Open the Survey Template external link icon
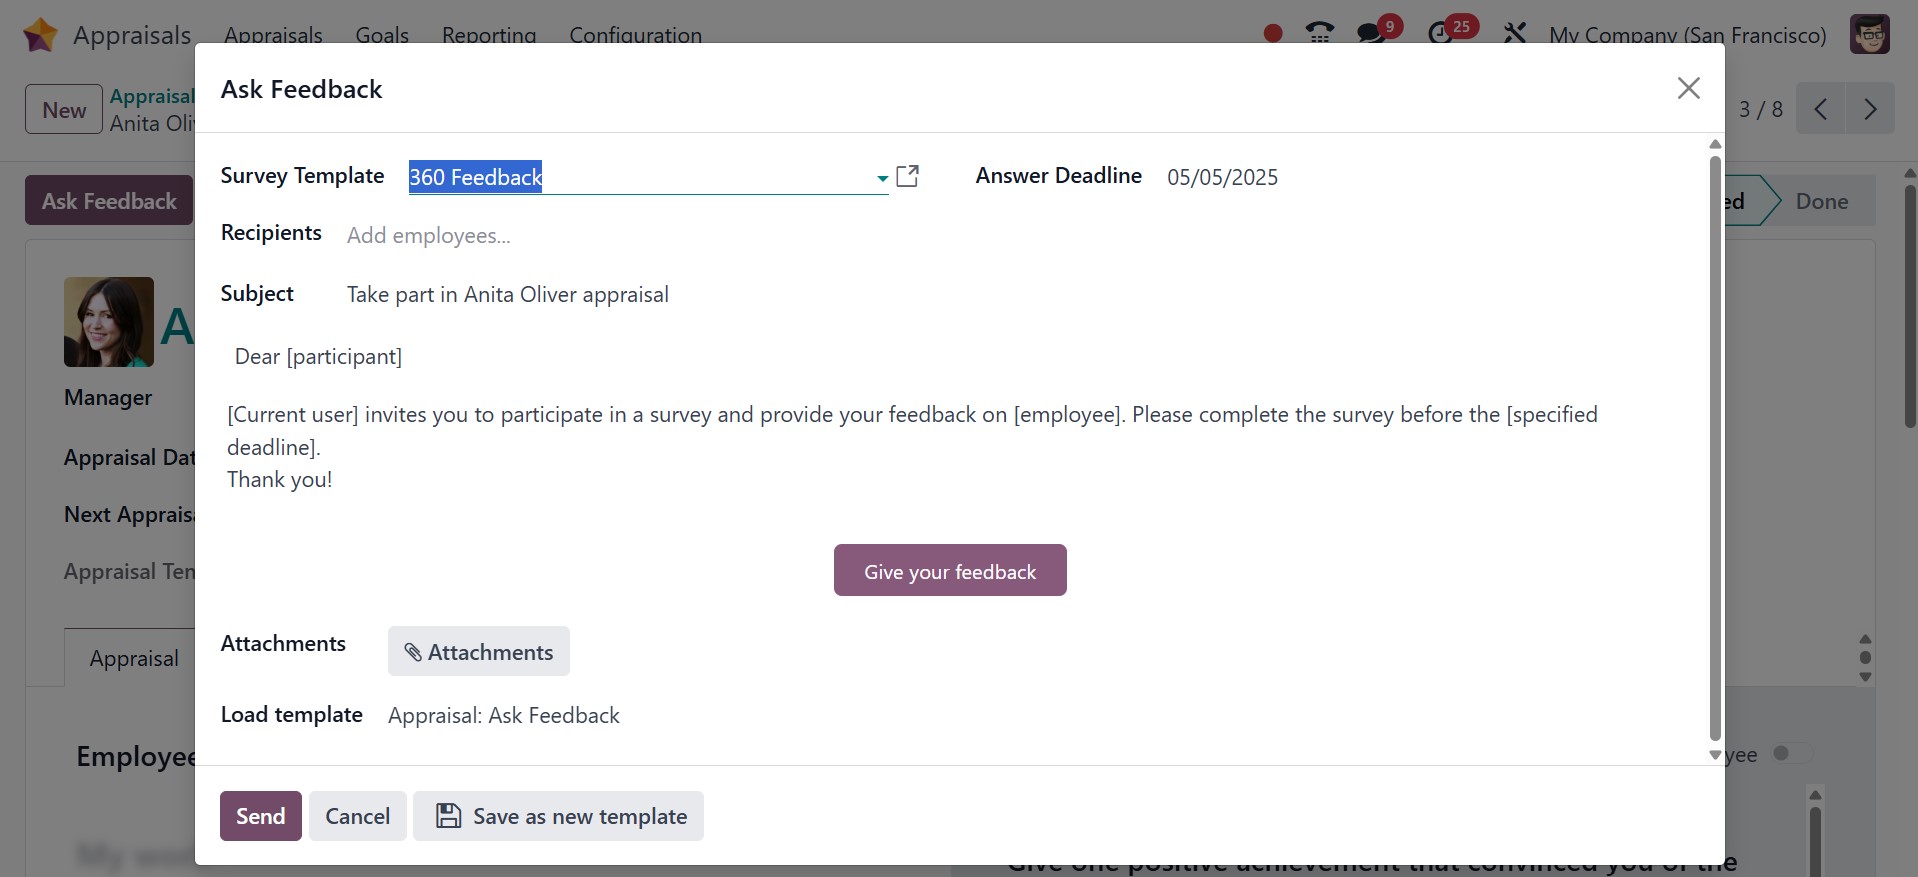Screen dimensions: 1918x877 [907, 176]
